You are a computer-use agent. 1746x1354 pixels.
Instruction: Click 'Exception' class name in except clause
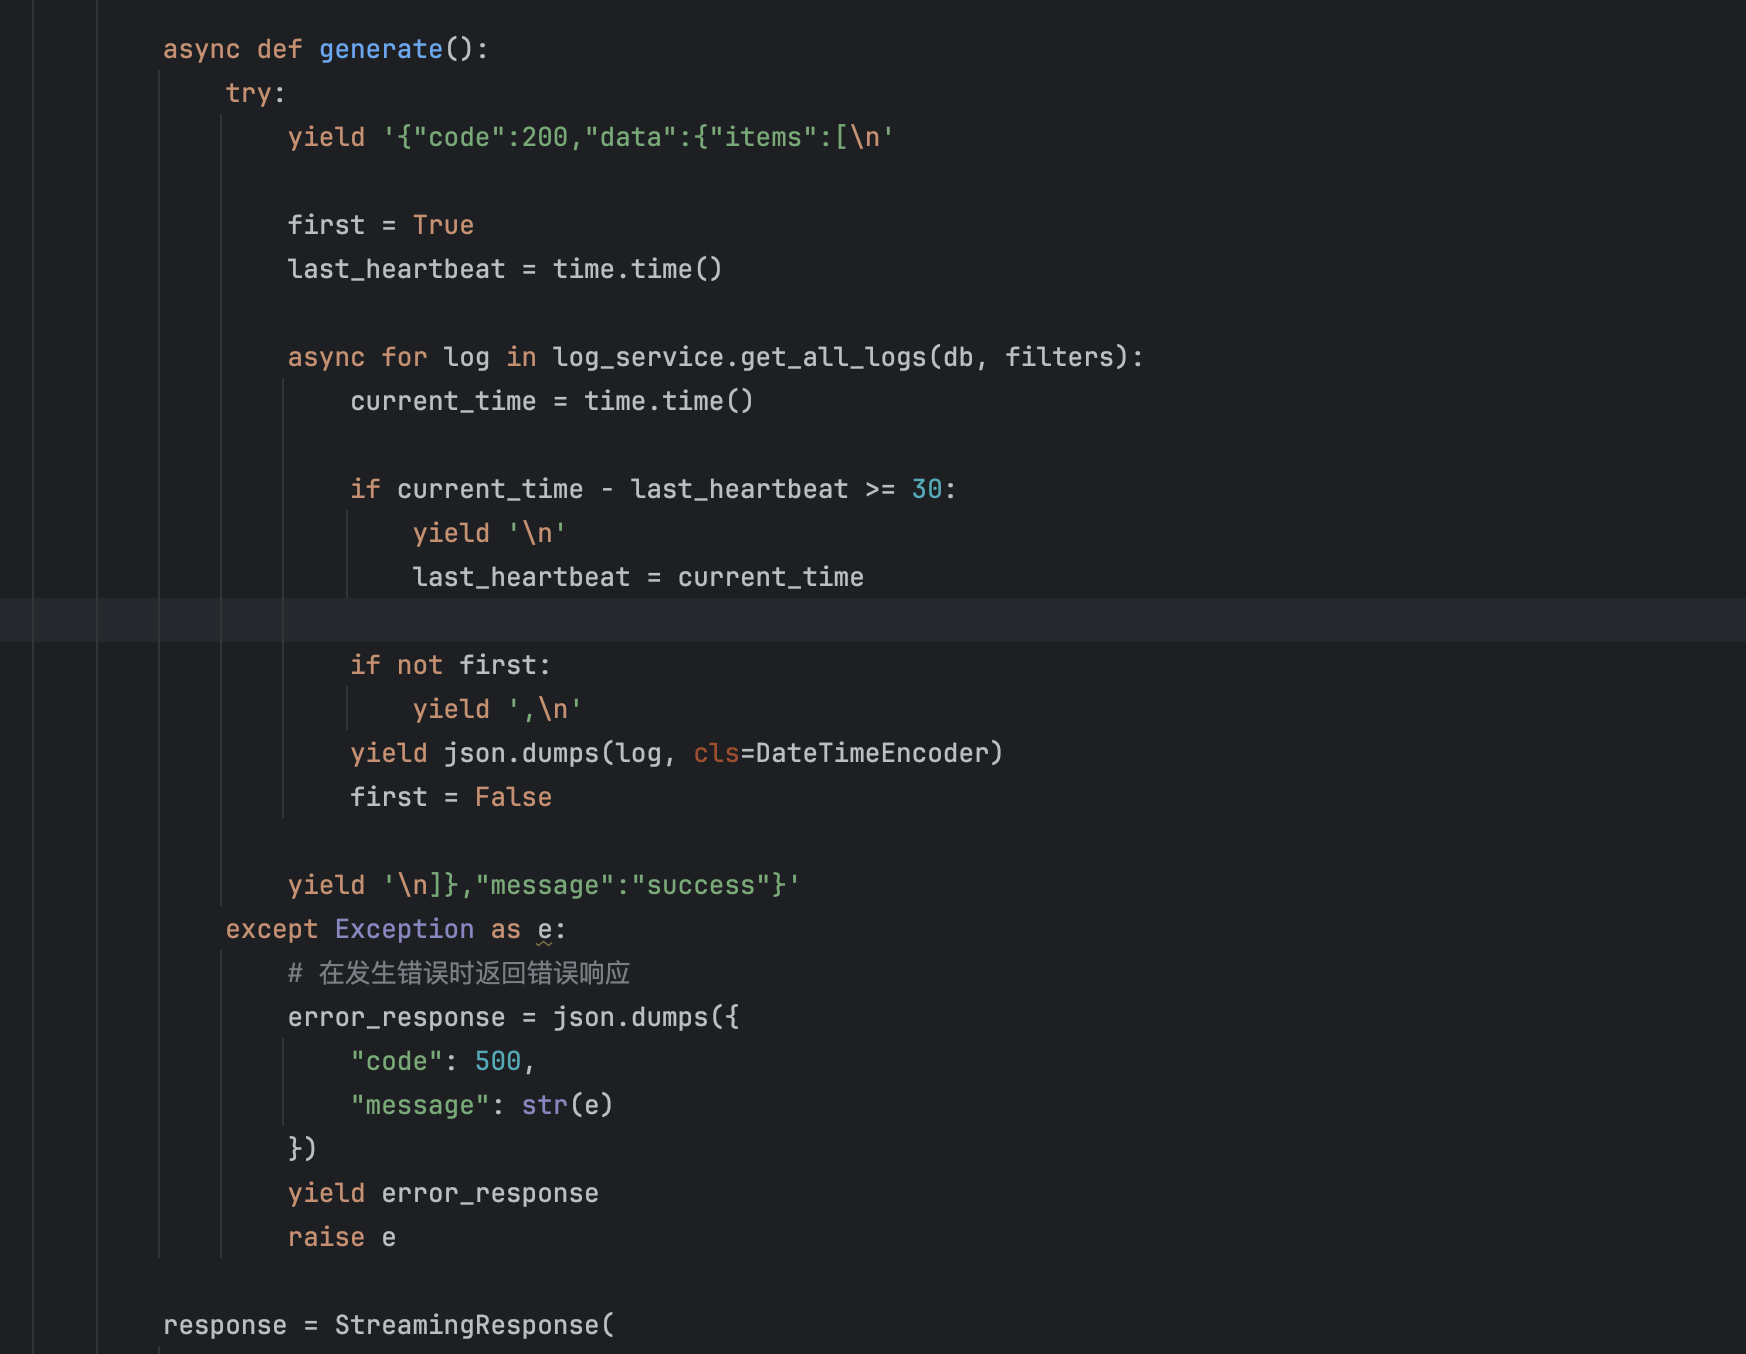coord(404,929)
